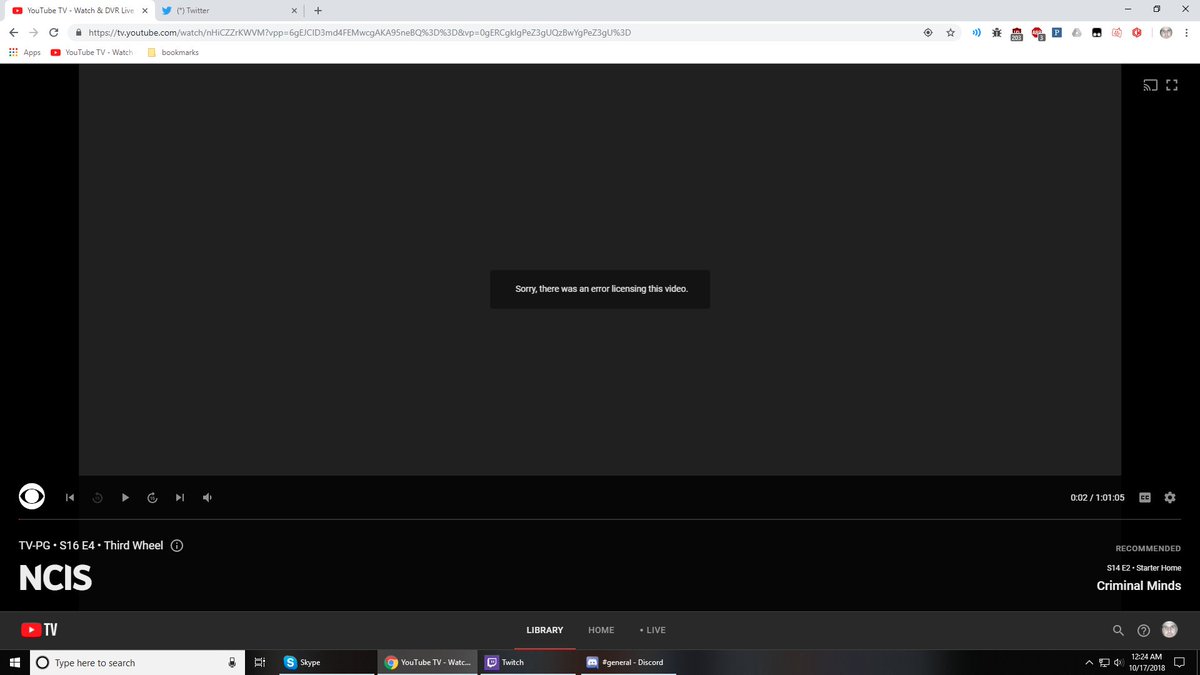Screen dimensions: 1200x675
Task: Open the blue P extension
Action: 1056,32
